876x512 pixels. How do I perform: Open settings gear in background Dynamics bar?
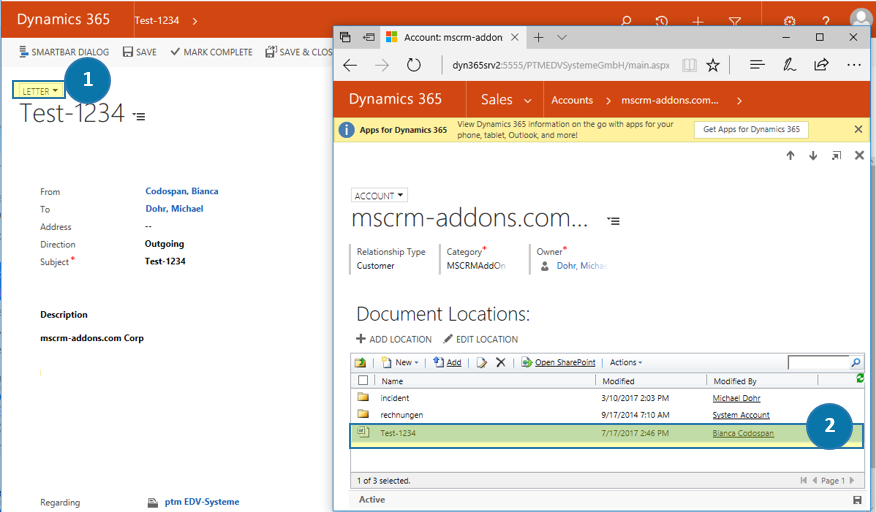(x=789, y=21)
